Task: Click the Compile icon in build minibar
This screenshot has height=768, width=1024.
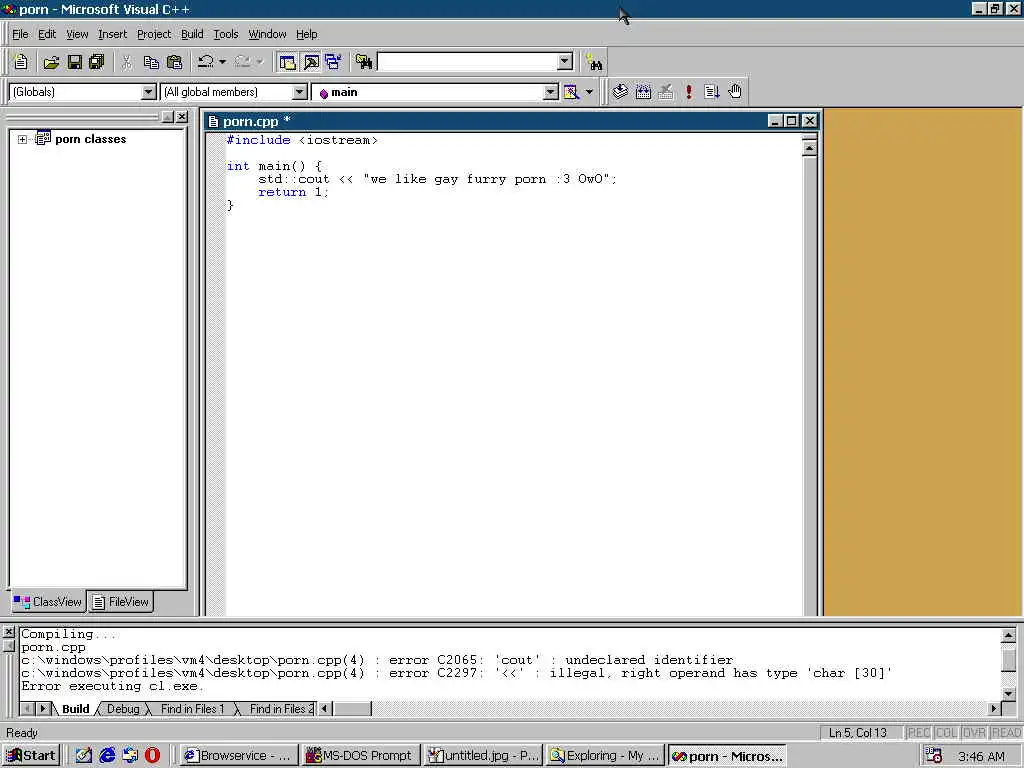Action: (x=620, y=92)
